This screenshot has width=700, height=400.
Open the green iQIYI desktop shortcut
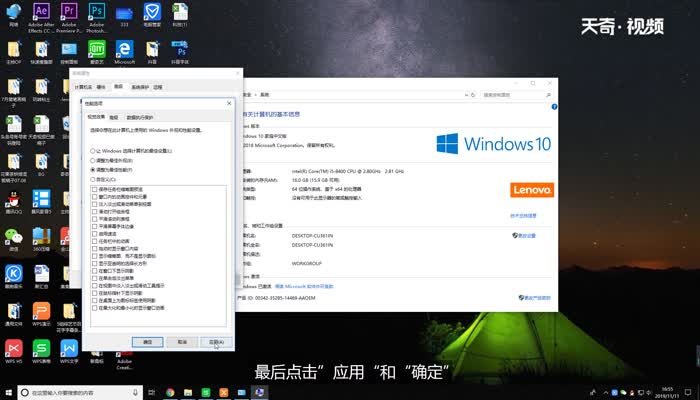[97, 52]
